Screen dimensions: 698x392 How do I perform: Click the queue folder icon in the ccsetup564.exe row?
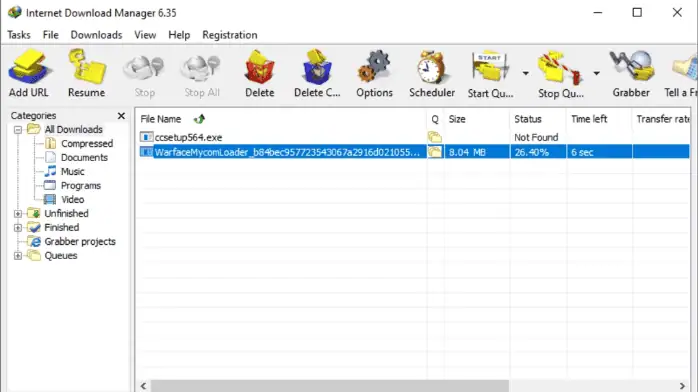[435, 137]
